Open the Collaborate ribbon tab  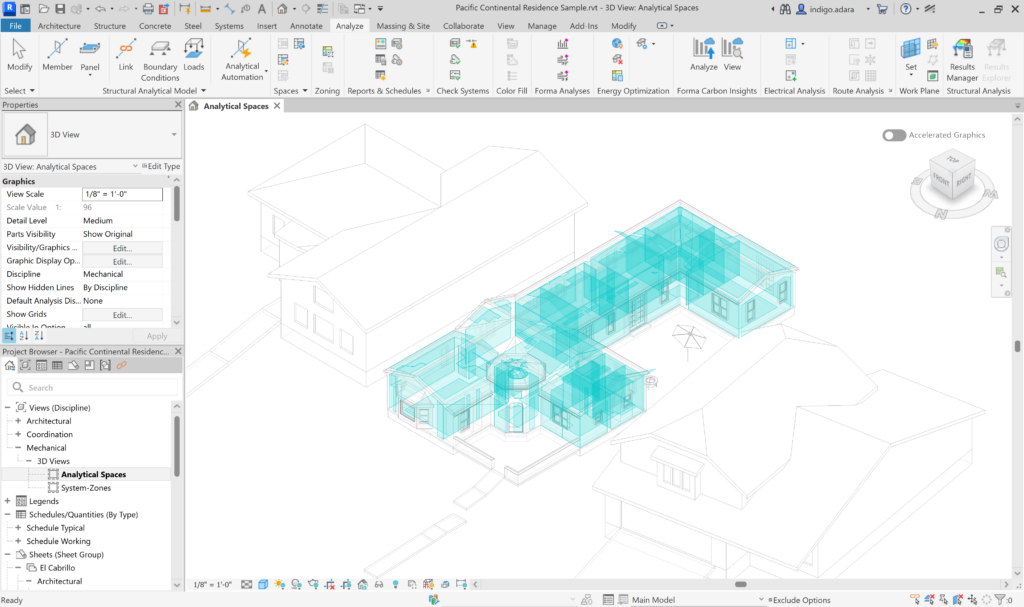click(463, 25)
